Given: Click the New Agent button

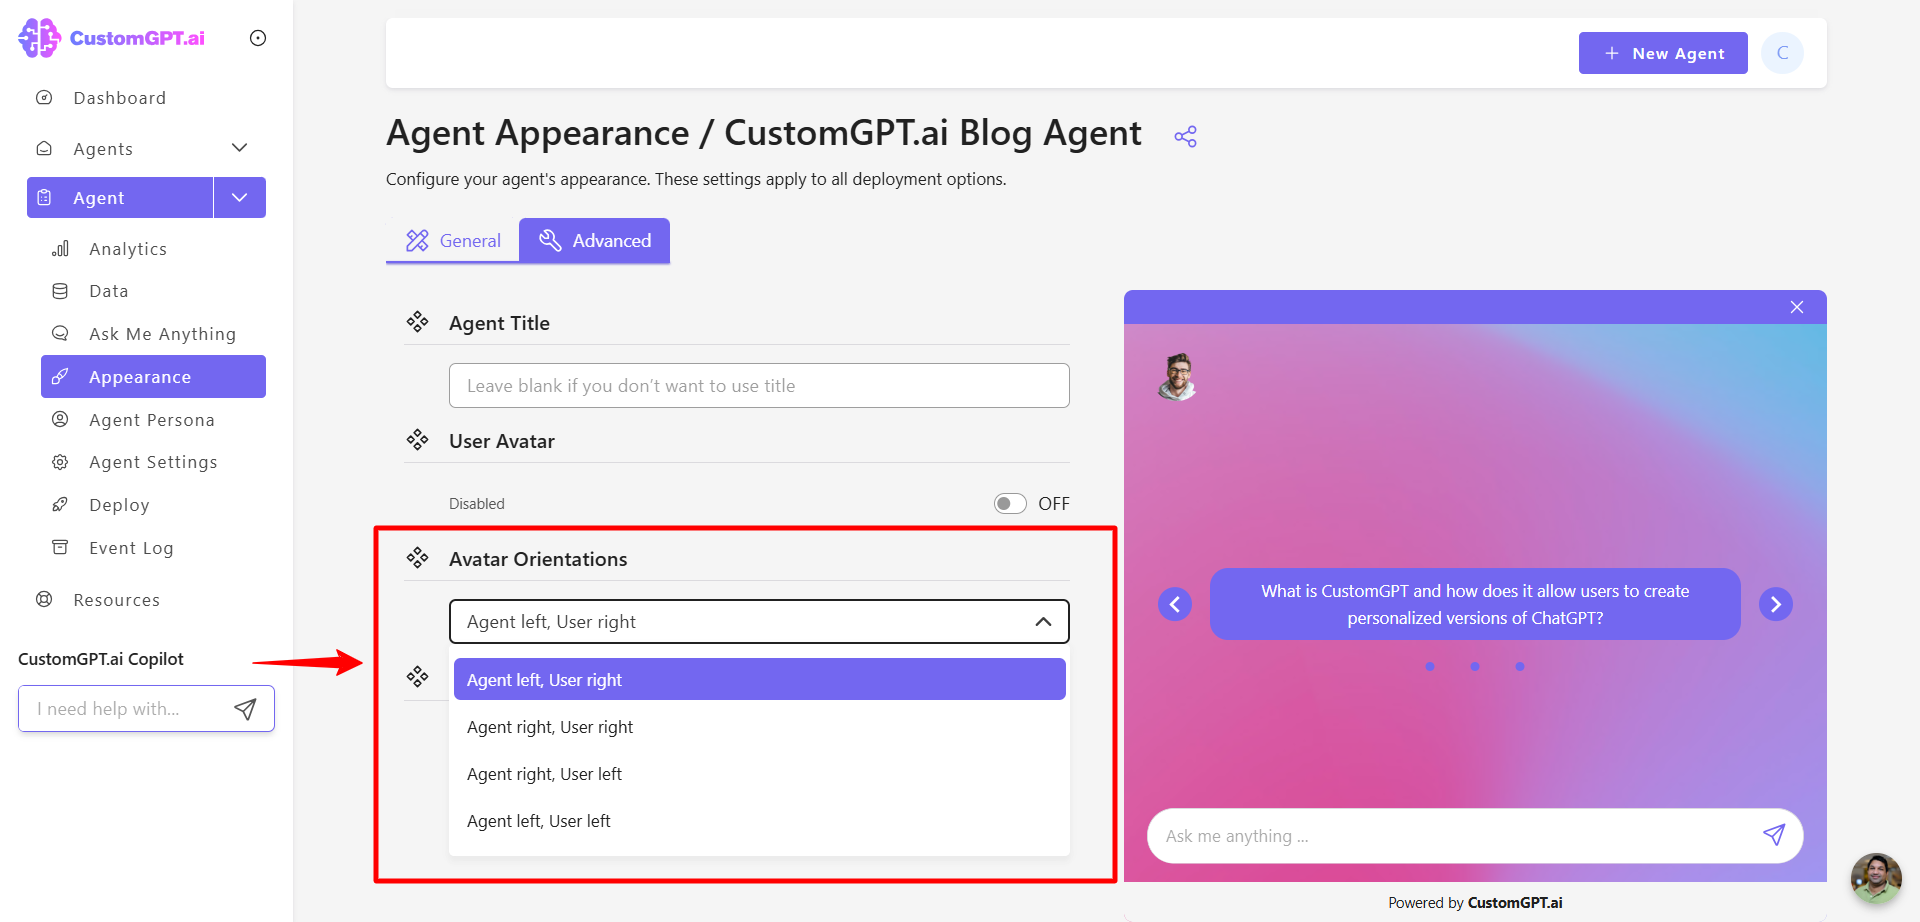Looking at the screenshot, I should [1663, 53].
